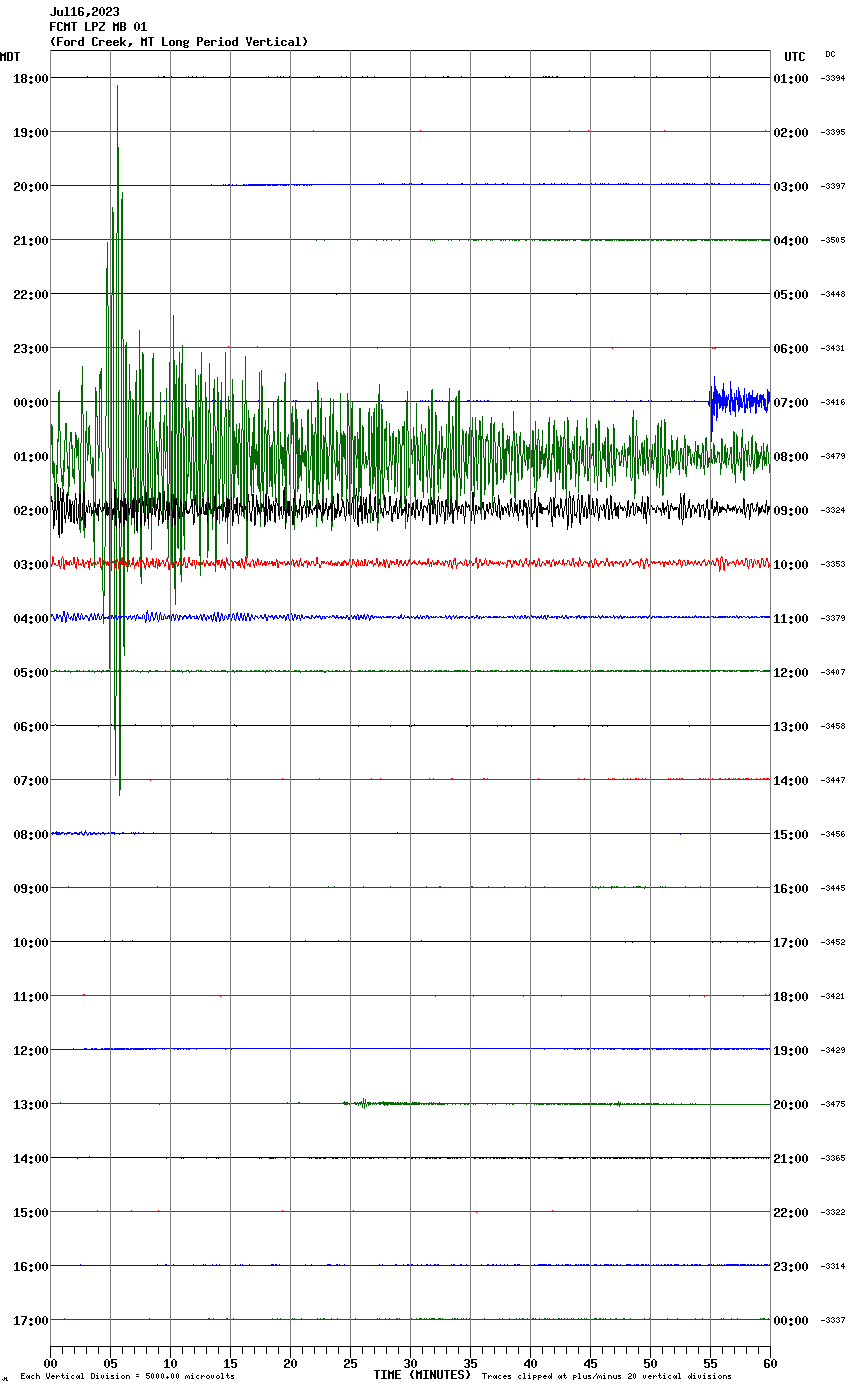Click the small green event on the 13:00 trace

coord(365,1103)
